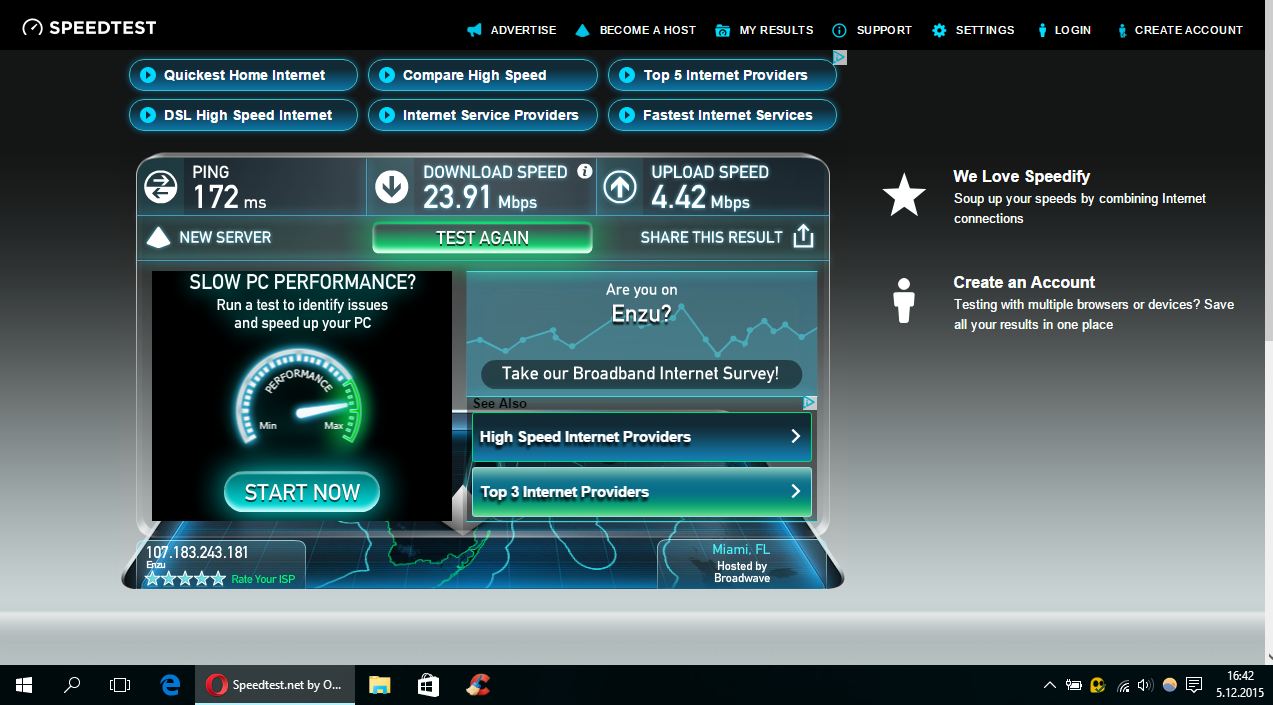Open Task View

click(x=120, y=685)
